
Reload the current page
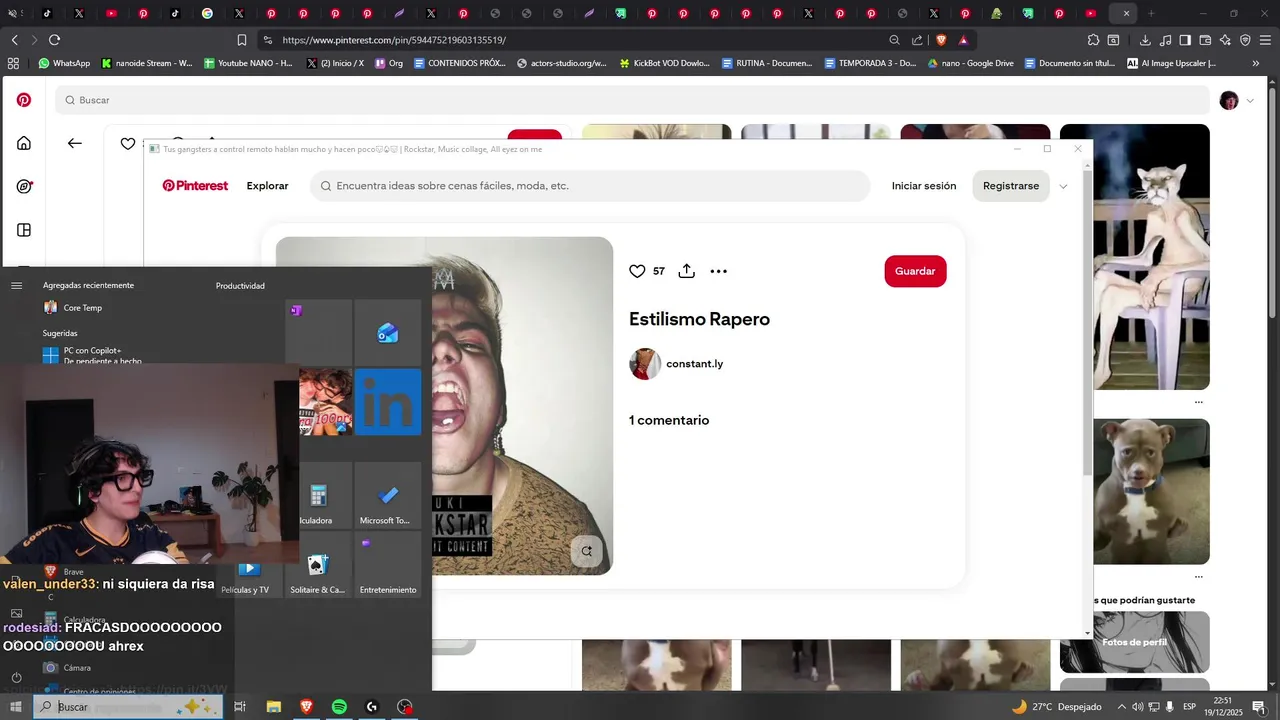click(x=54, y=40)
